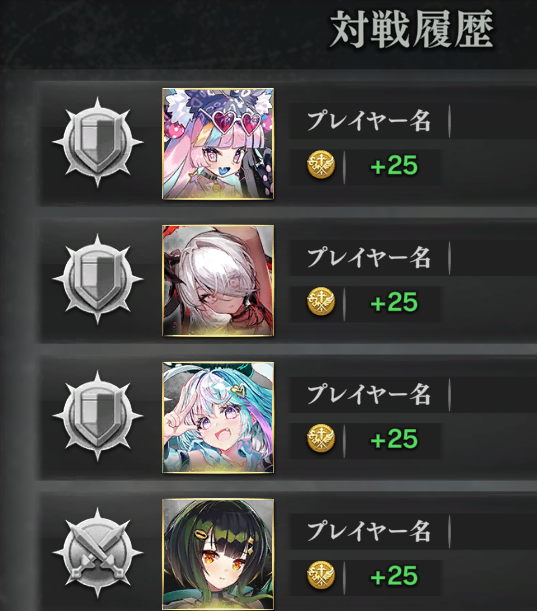
Task: Click gold coin icon in fourth match row
Action: [321, 576]
